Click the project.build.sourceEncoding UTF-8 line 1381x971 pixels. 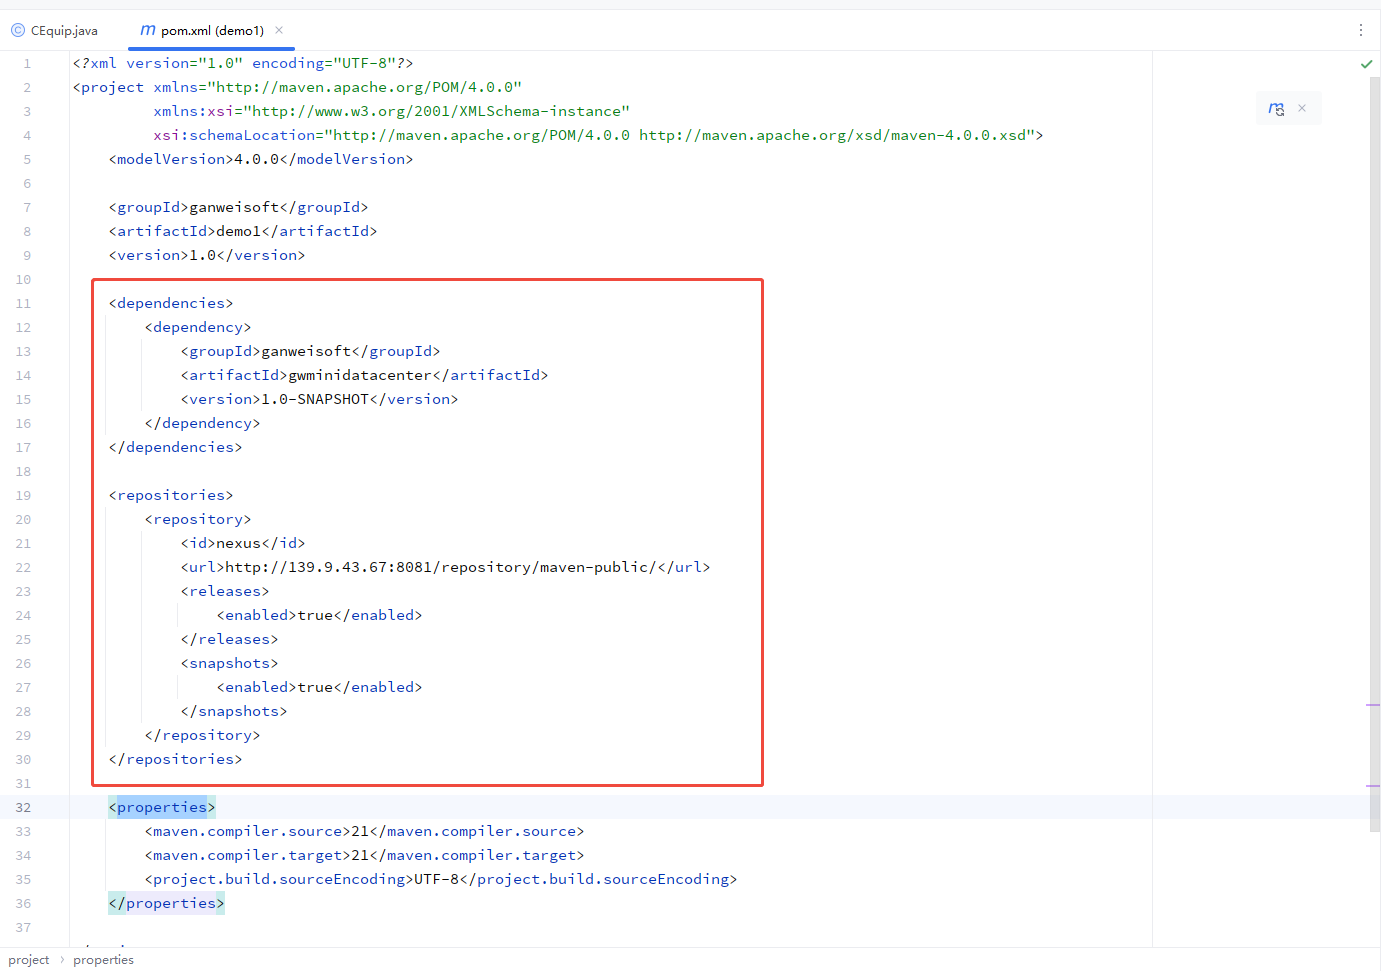pyautogui.click(x=441, y=879)
